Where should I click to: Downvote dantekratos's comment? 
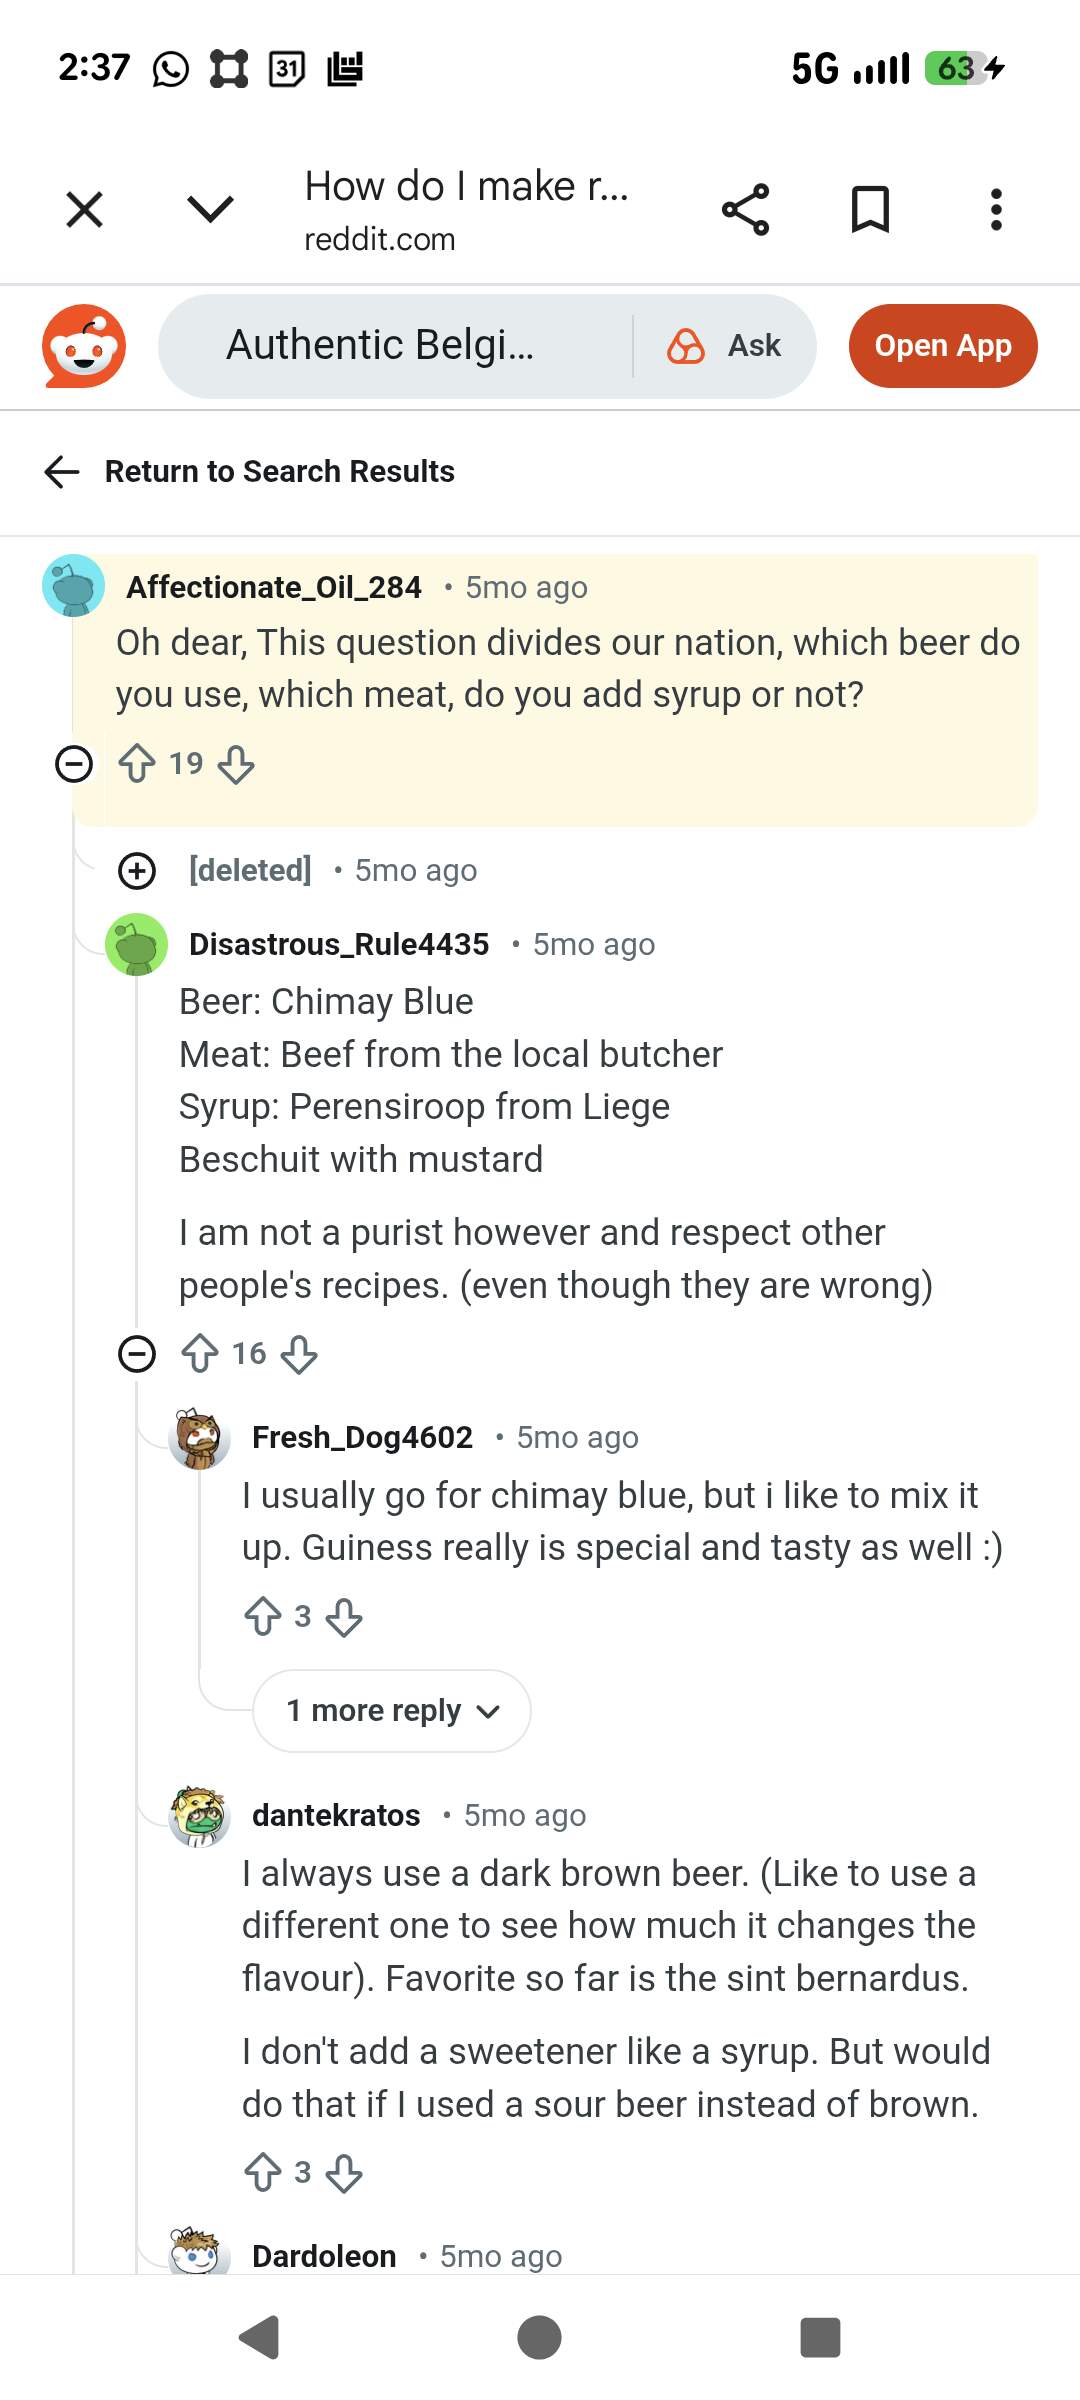click(344, 2173)
